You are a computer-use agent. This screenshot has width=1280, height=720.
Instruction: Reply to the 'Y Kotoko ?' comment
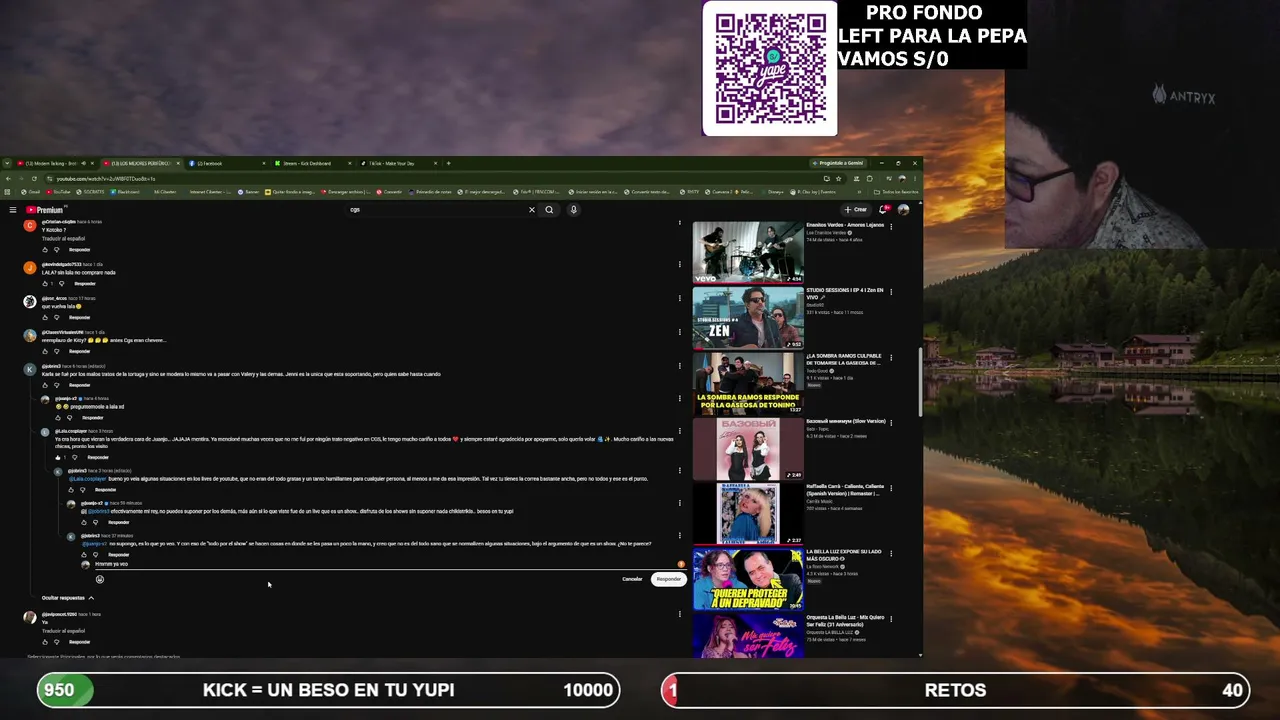pyautogui.click(x=79, y=250)
